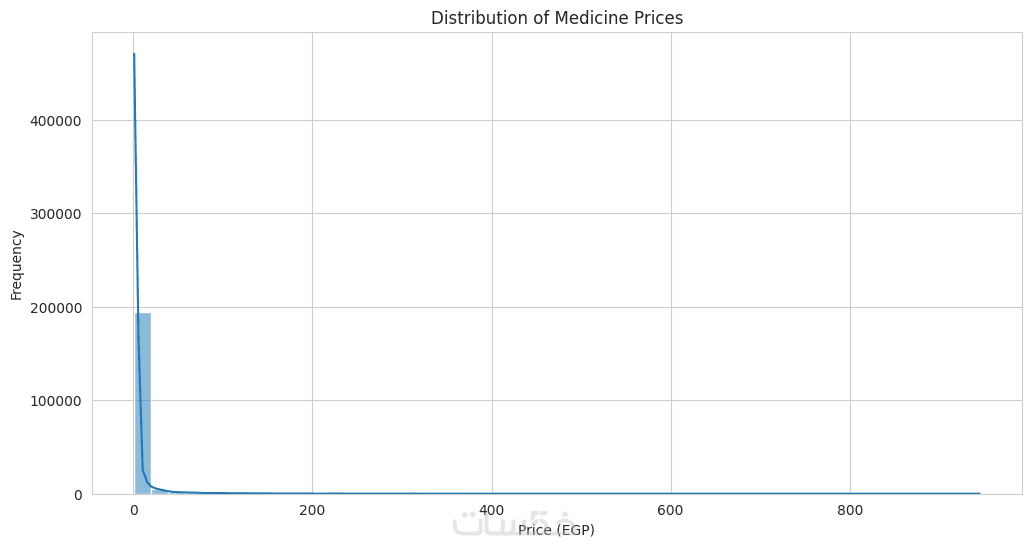Click the top peak of the density curve
The image size is (1031, 547).
click(134, 55)
